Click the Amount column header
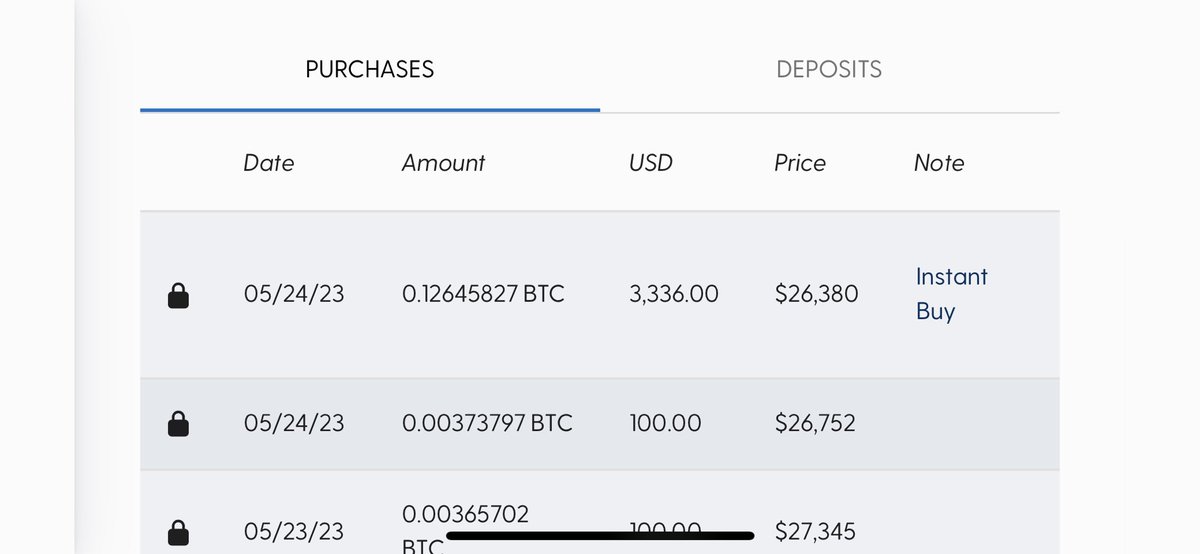1200x554 pixels. point(443,163)
